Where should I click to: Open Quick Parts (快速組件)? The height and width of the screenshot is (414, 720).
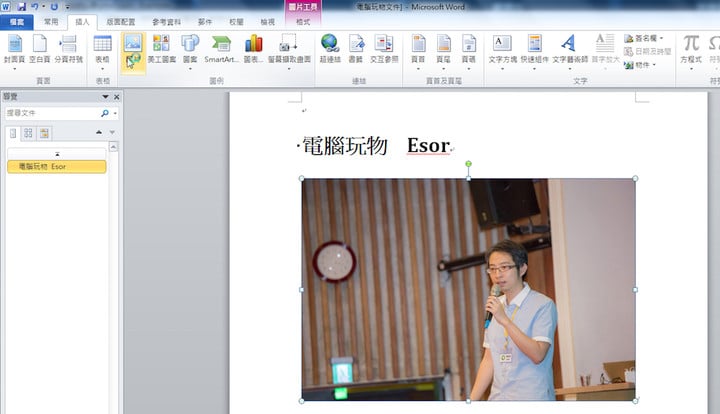coord(534,52)
